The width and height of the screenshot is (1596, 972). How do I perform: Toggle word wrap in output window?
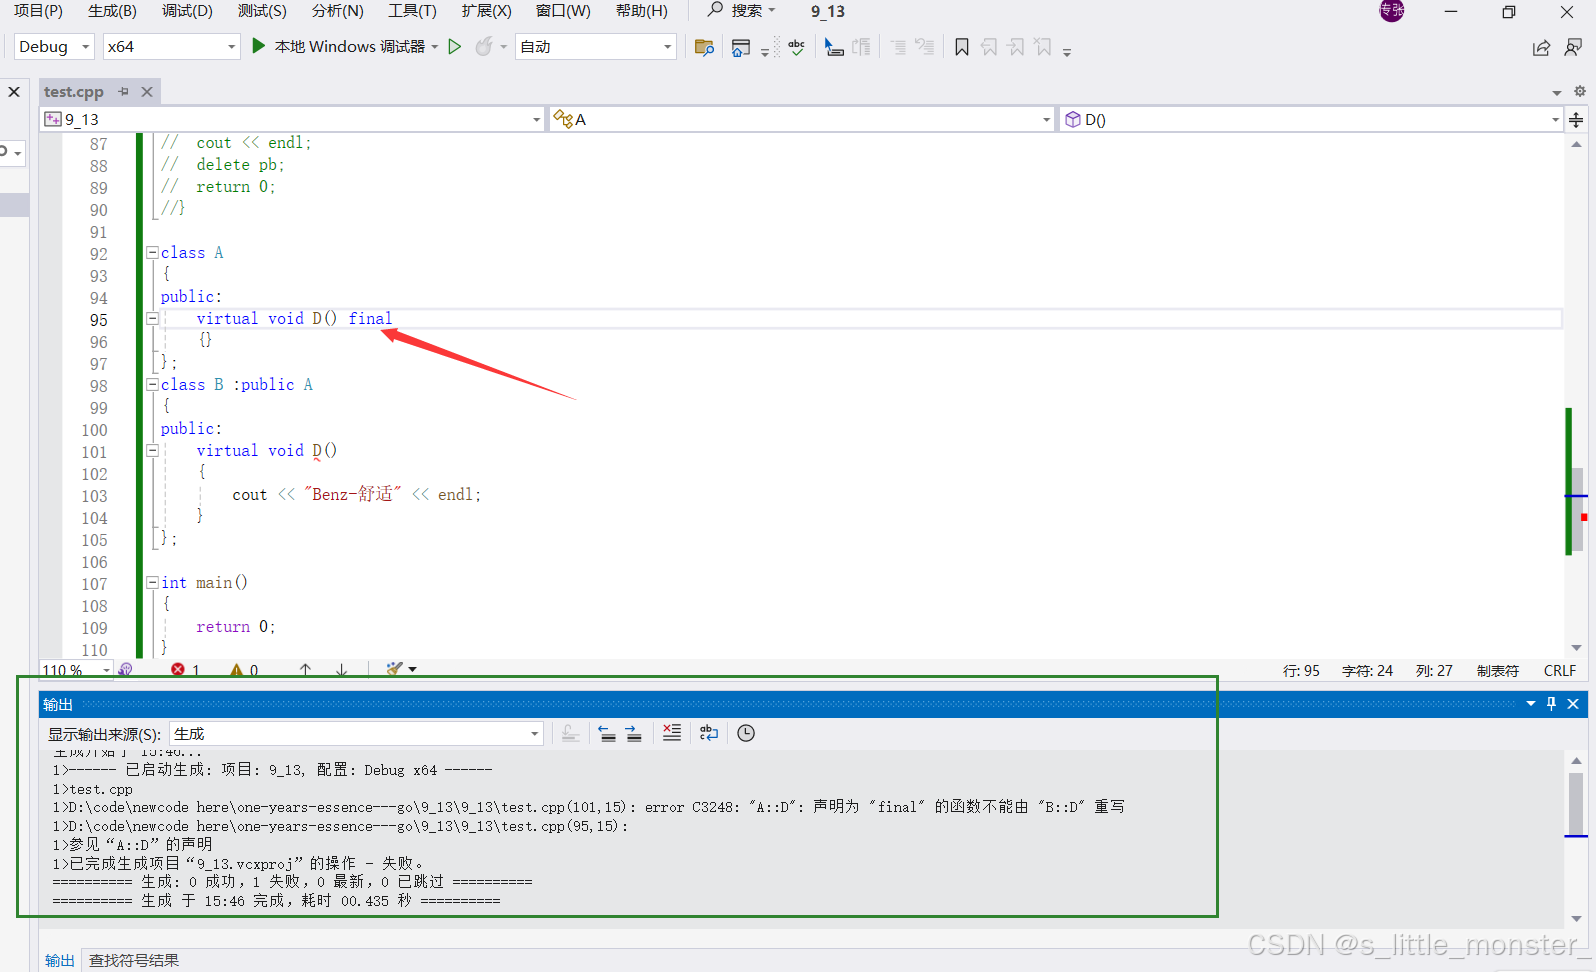tap(709, 733)
